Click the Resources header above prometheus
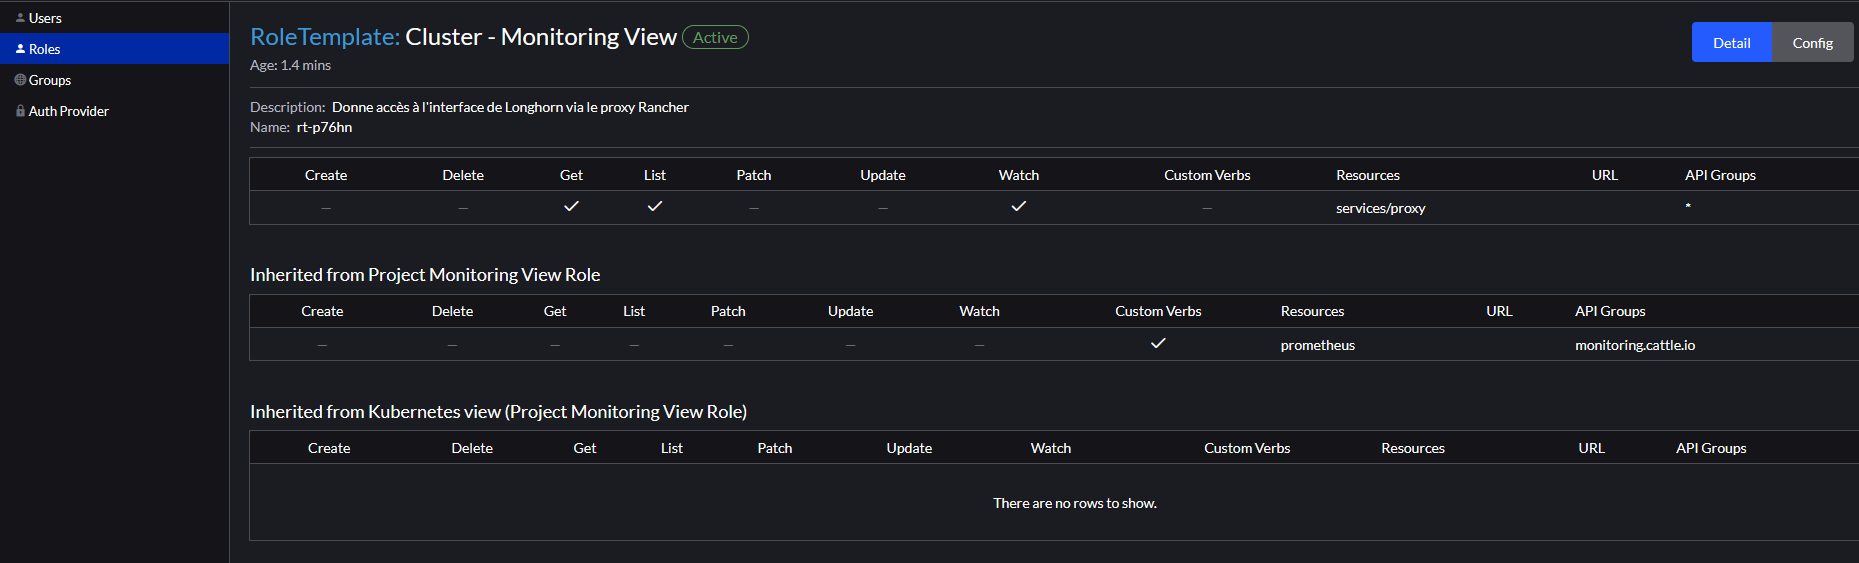The height and width of the screenshot is (563, 1859). tap(1312, 311)
